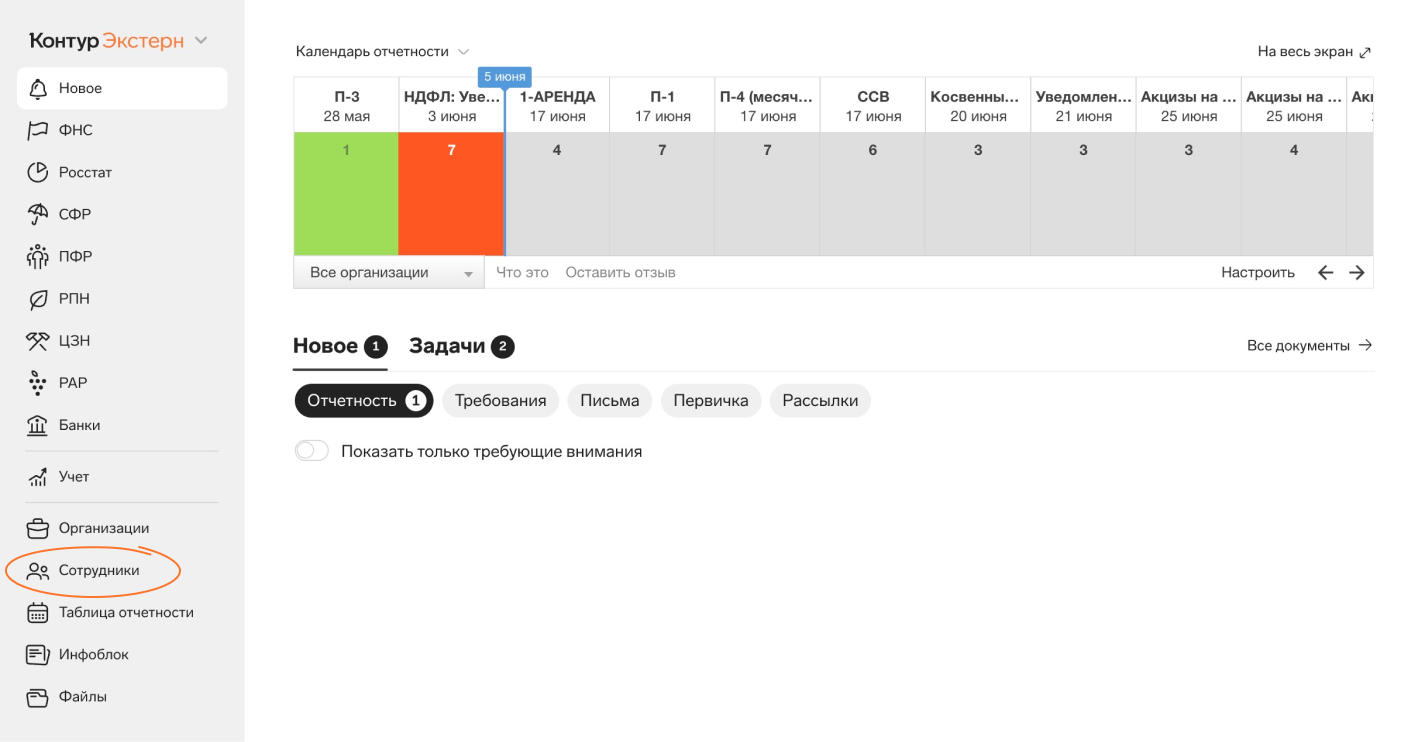1418x742 pixels.
Task: Click the briefcase icon for Организации
Action: 38,528
